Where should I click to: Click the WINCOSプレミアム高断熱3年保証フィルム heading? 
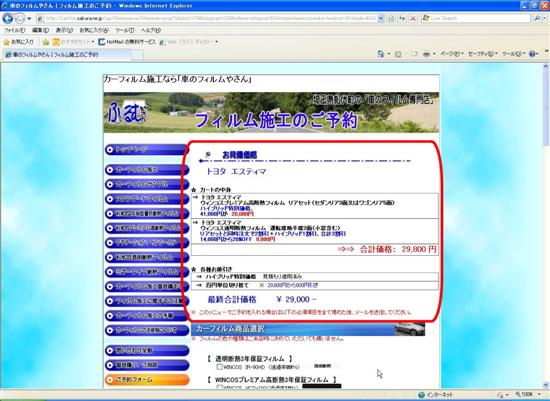[271, 380]
